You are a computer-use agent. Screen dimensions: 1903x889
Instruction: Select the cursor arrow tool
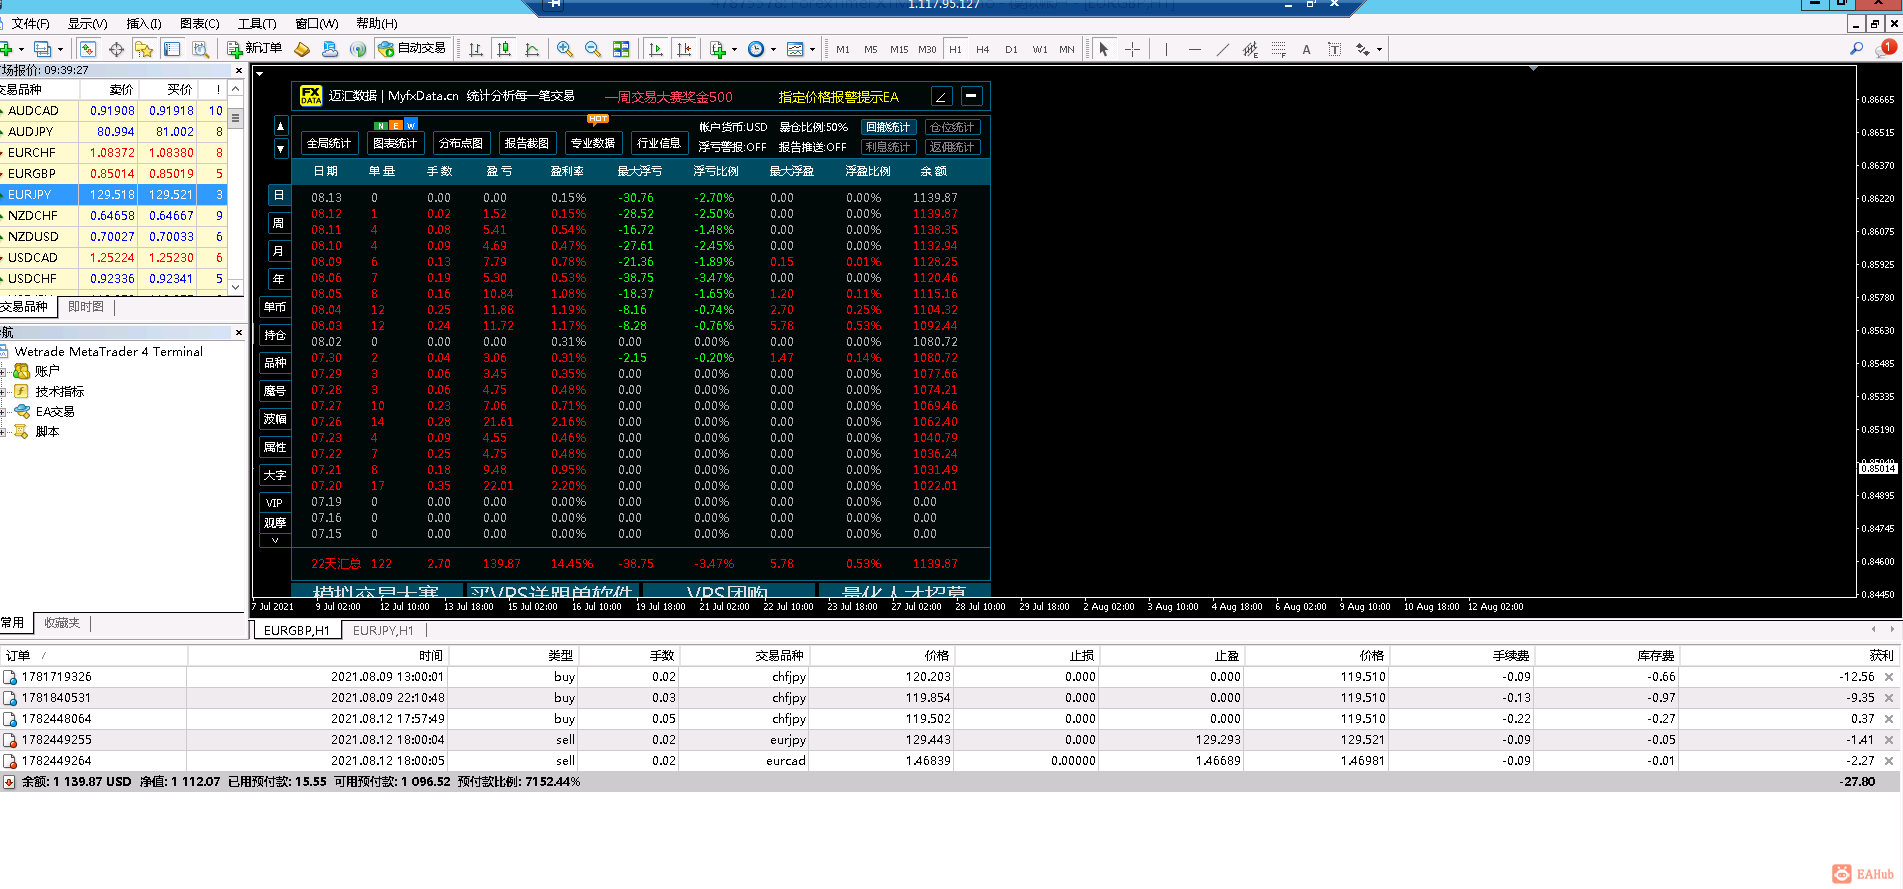point(1104,49)
